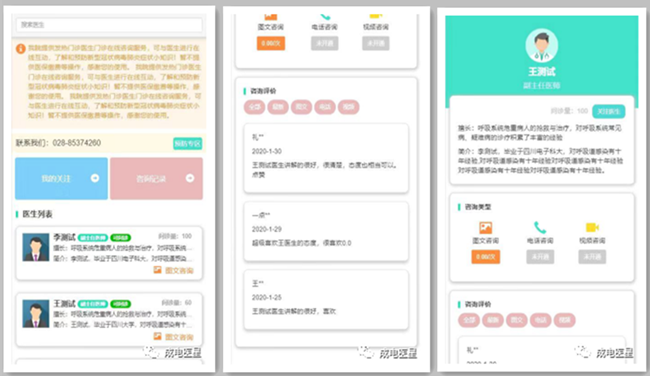
Task: Click the picture icon beside 图文咨询 in 李测试's card
Action: point(158,270)
